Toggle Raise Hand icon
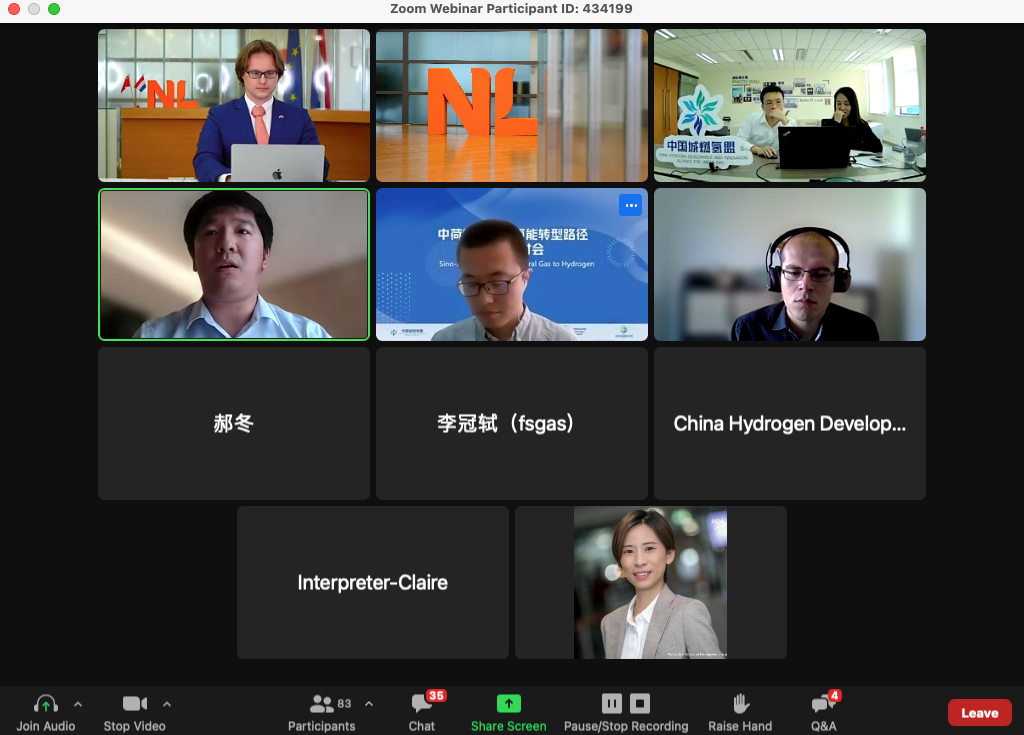This screenshot has height=735, width=1024. (741, 704)
